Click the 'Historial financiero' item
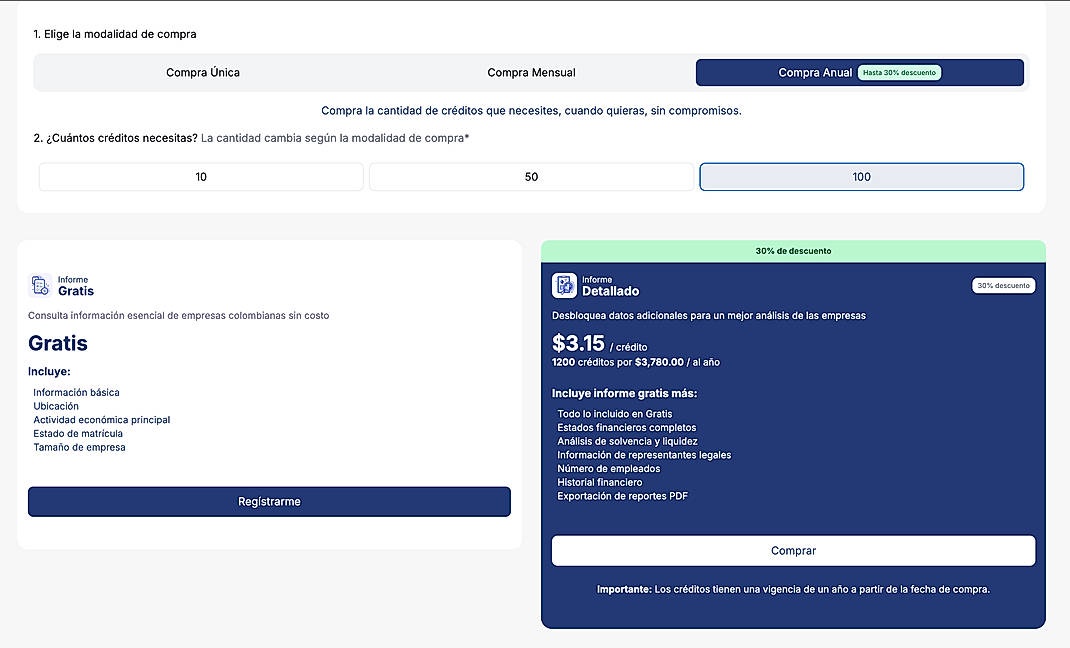The image size is (1070, 648). tap(600, 482)
